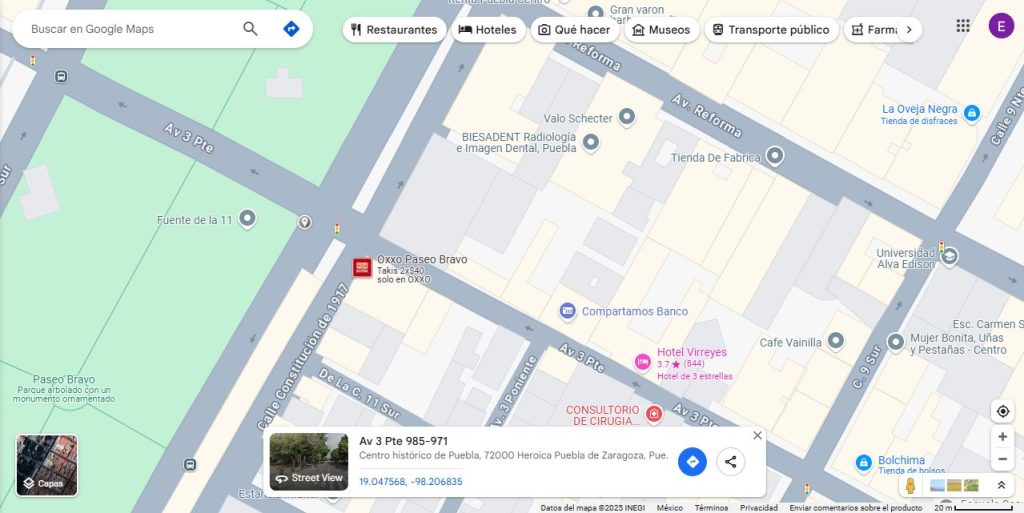Toggle the Capas layers view
1024x513 pixels.
(47, 466)
